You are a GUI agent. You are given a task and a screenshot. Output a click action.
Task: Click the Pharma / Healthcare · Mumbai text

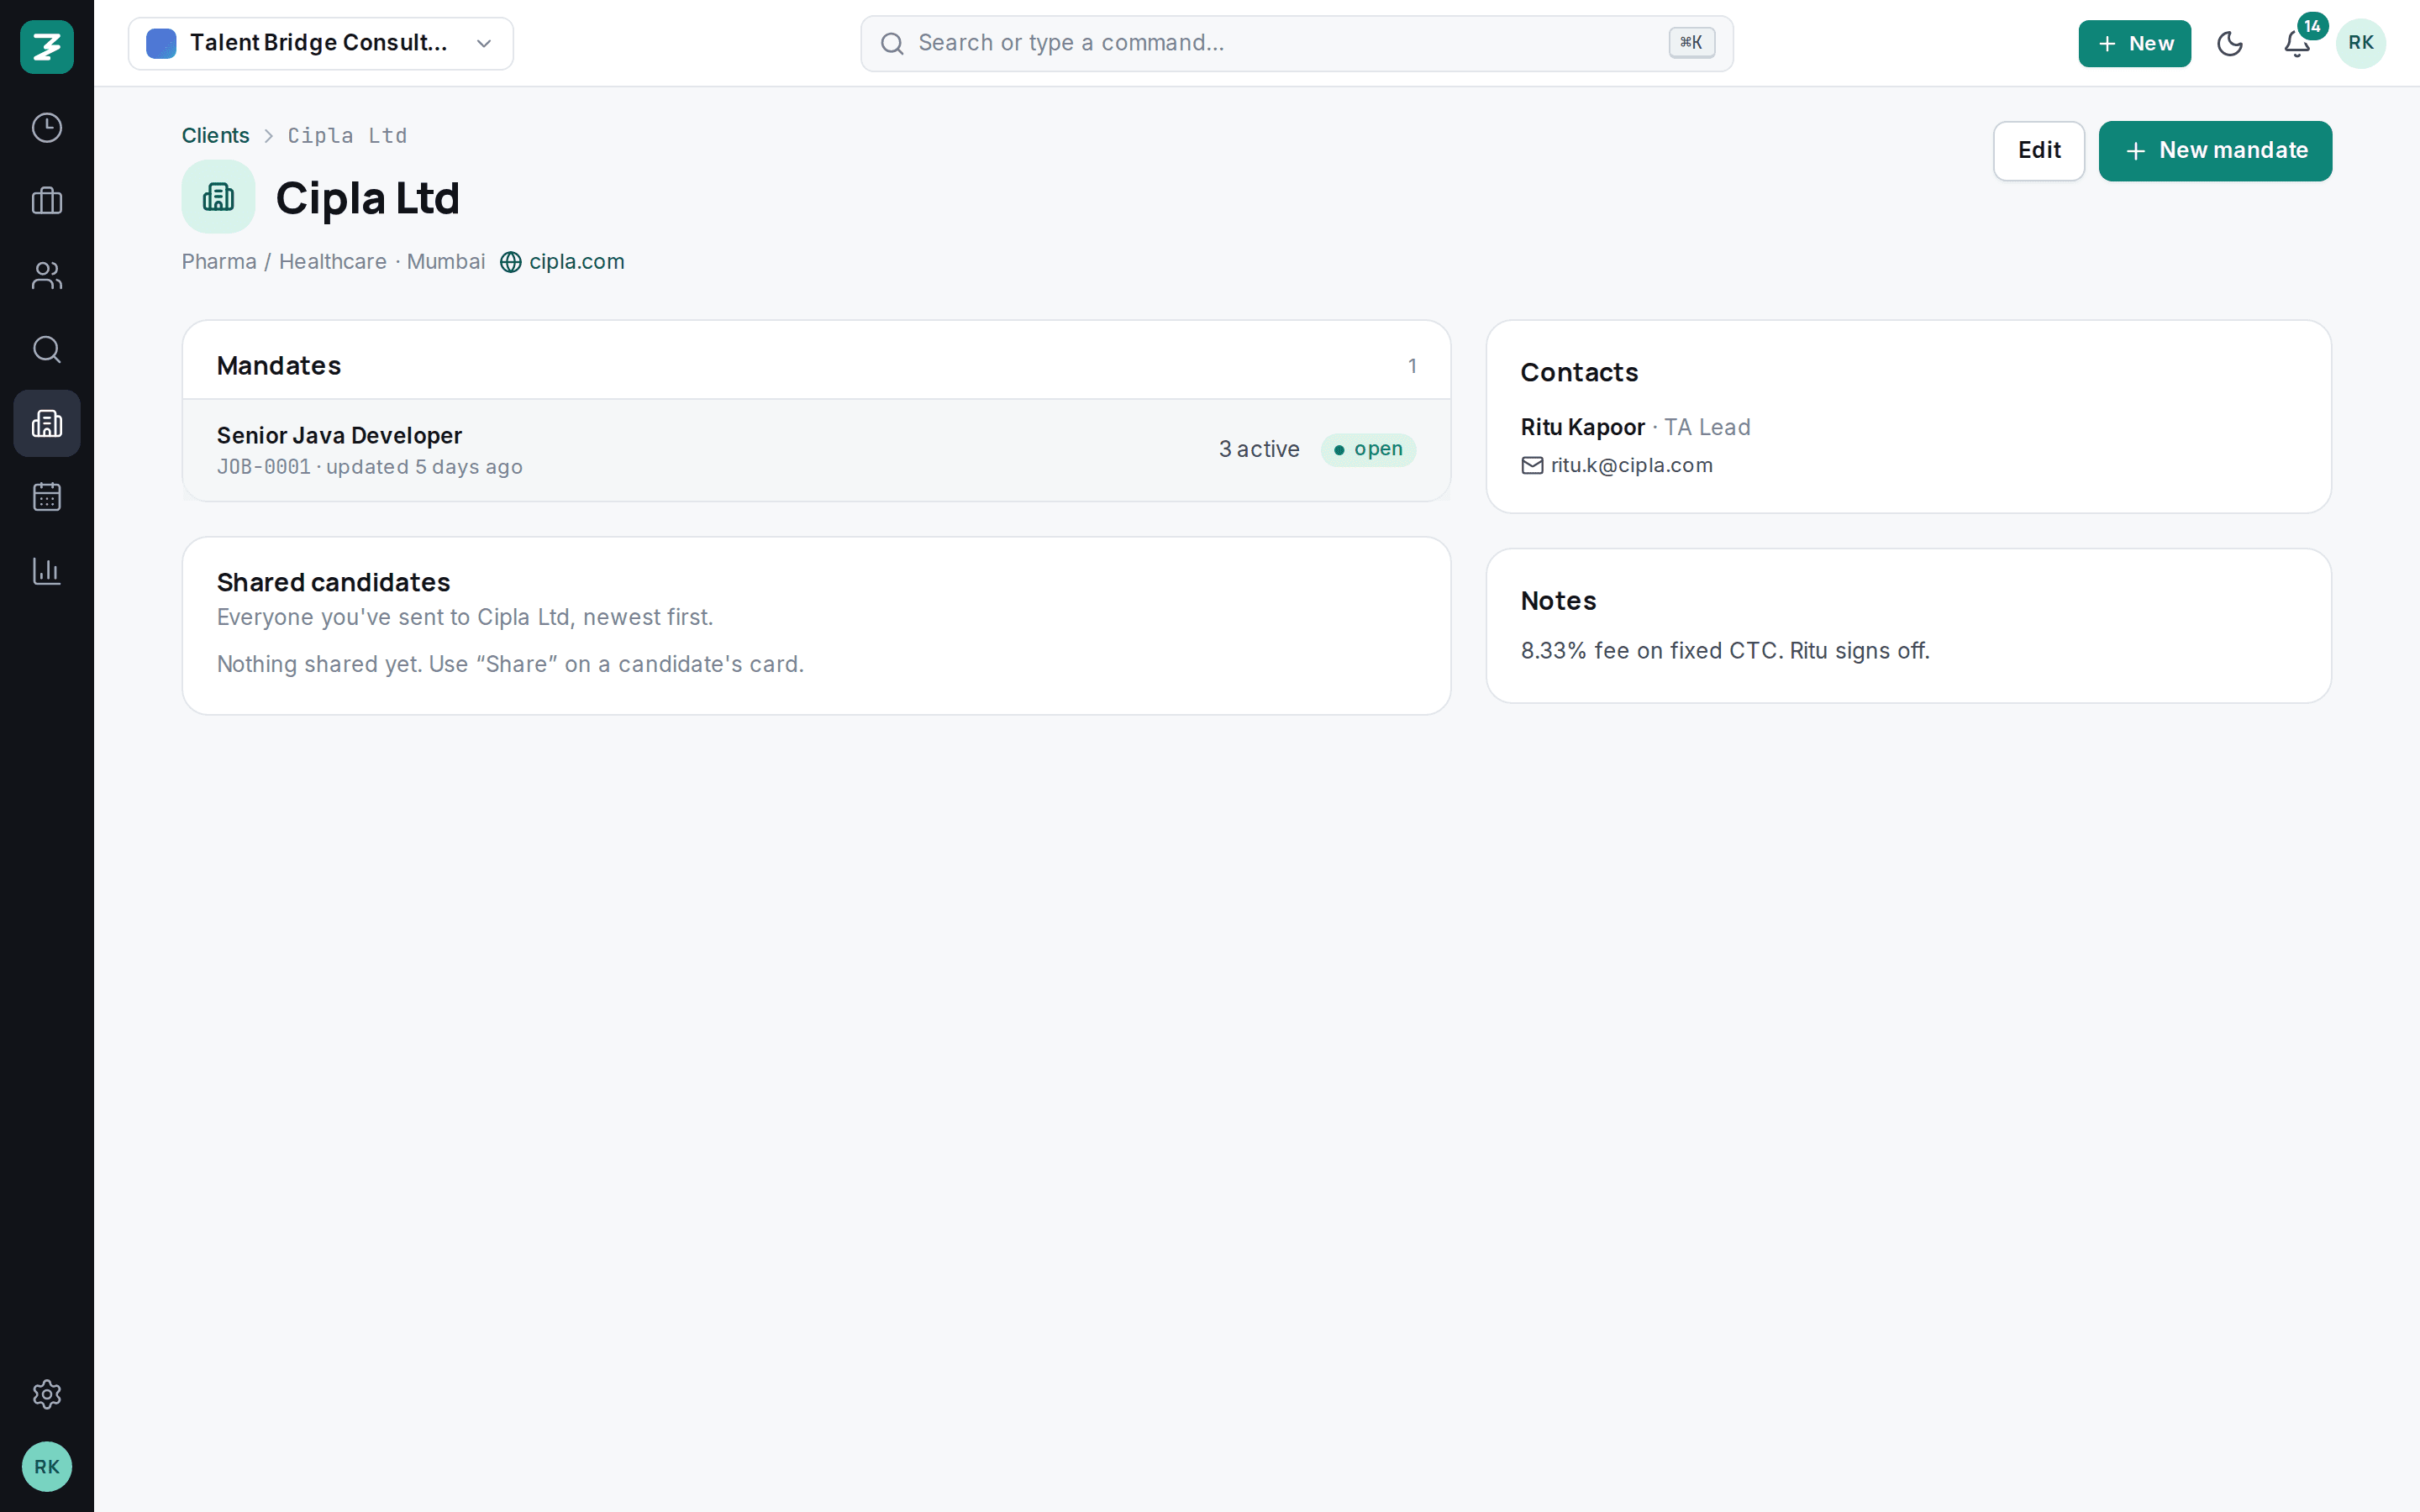pos(333,262)
